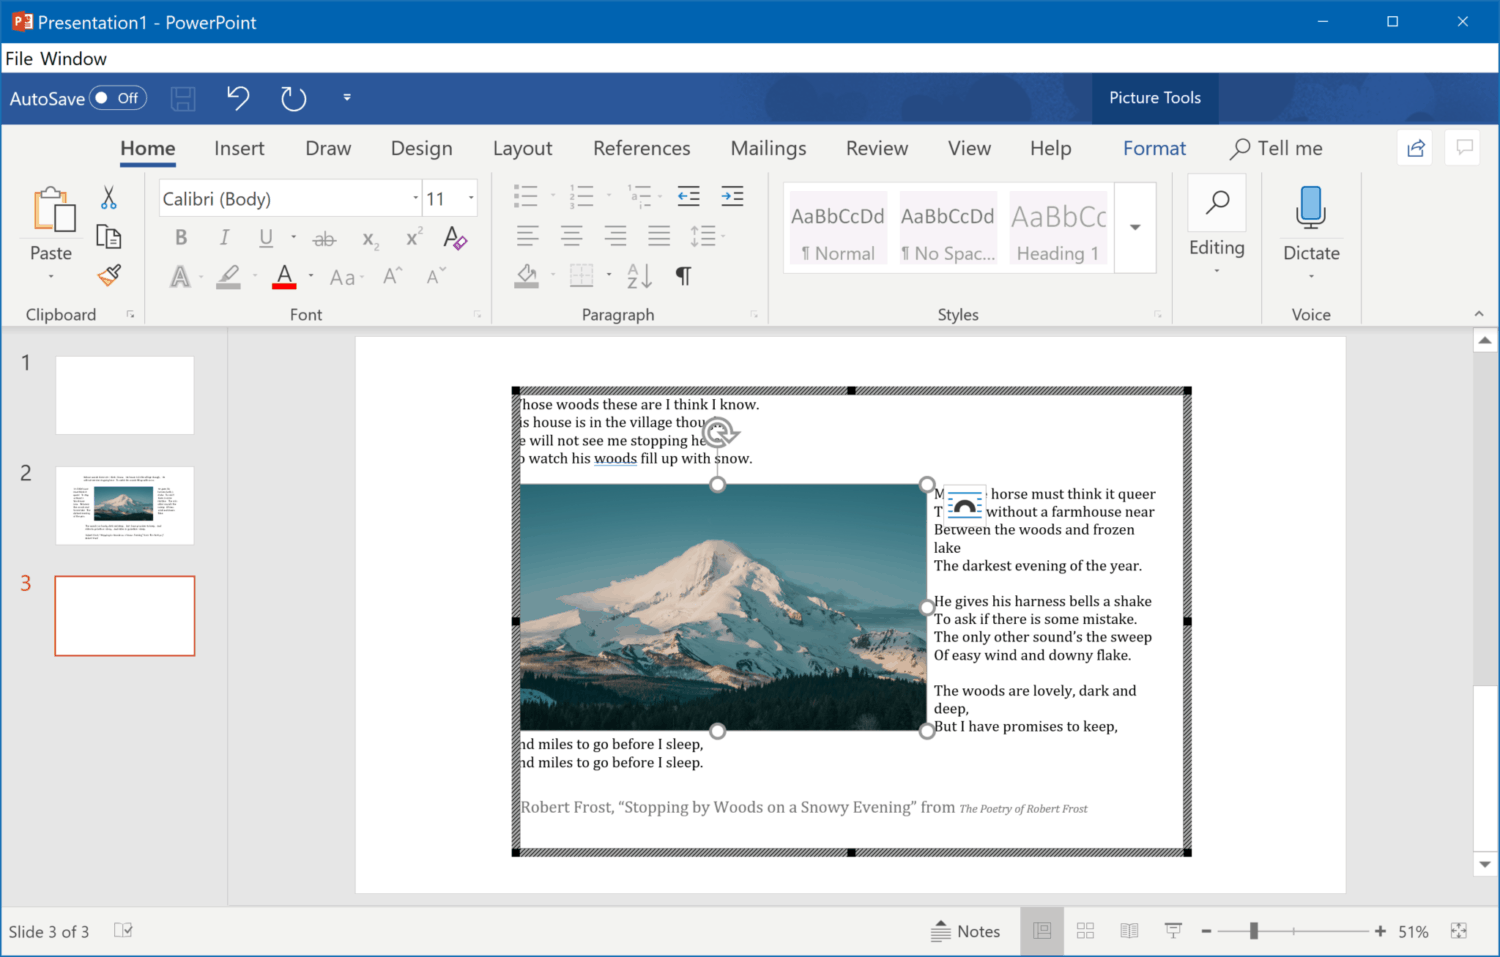Screen dimensions: 1500x957
Task: Click the Undo arrow
Action: click(238, 98)
